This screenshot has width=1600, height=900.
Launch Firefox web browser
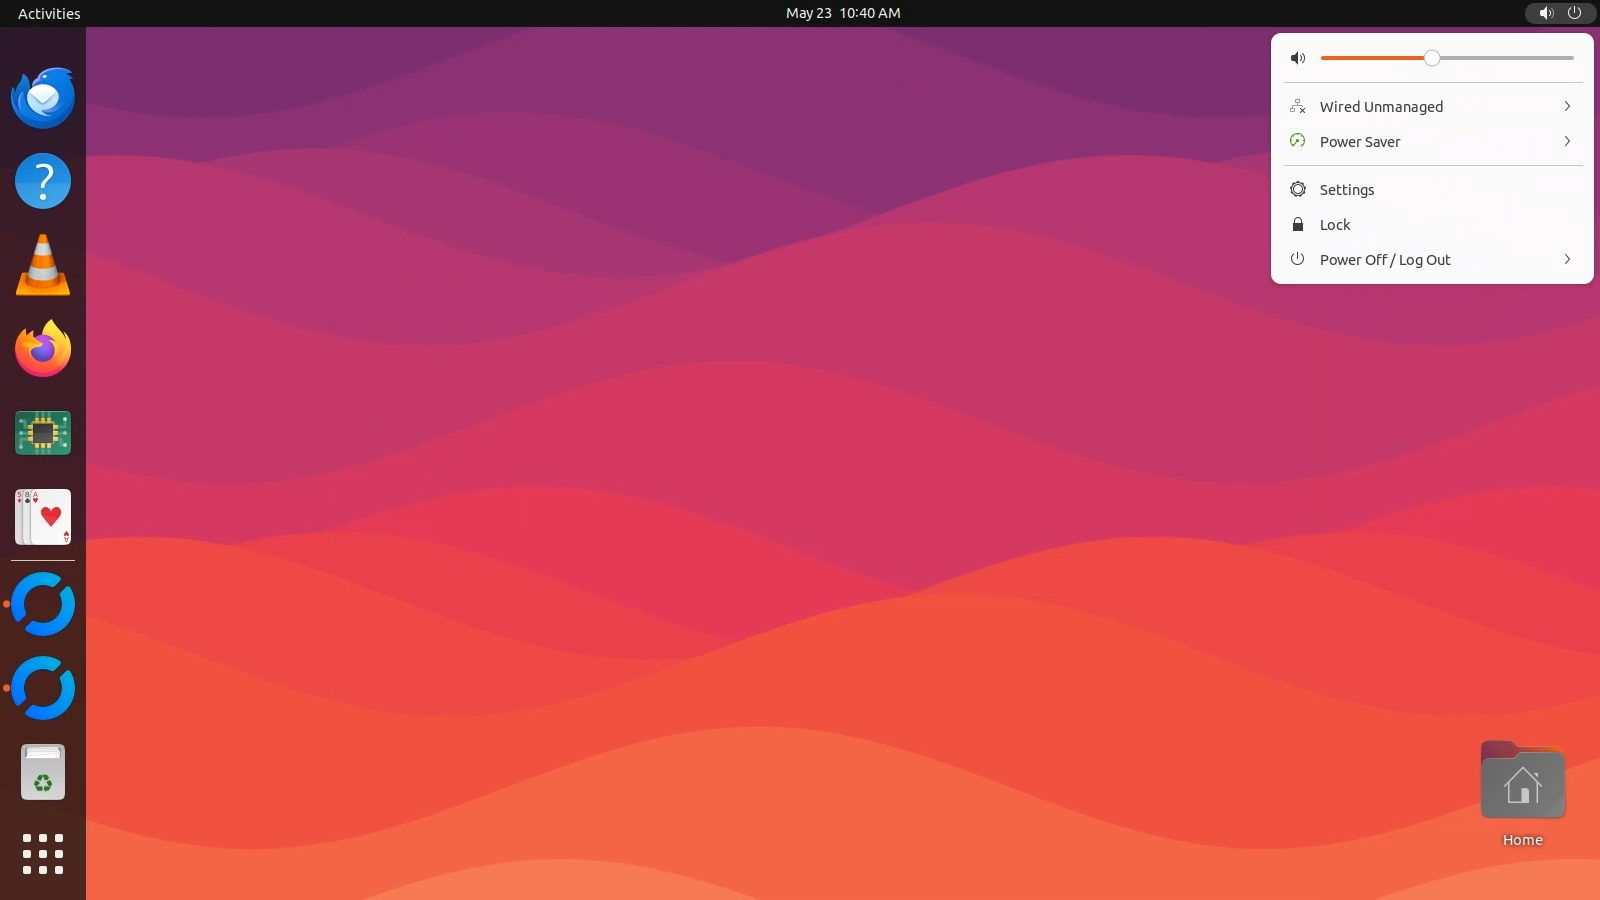(43, 349)
